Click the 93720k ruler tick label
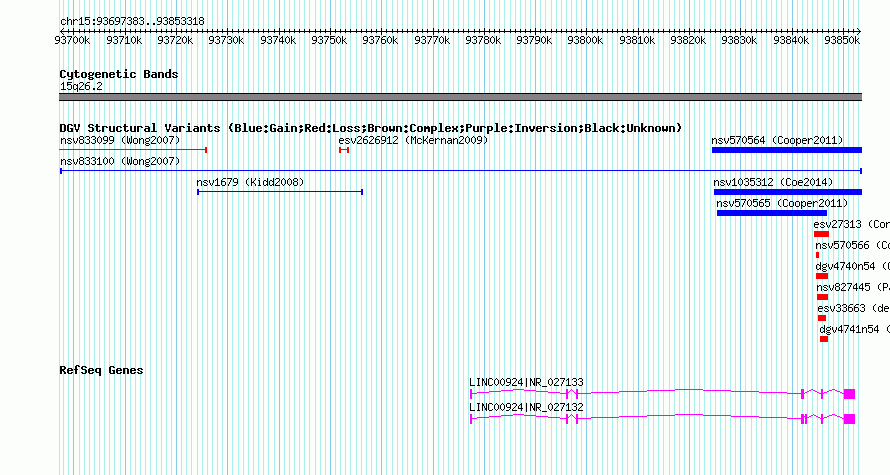Viewport: 890px width, 475px height. click(x=175, y=40)
